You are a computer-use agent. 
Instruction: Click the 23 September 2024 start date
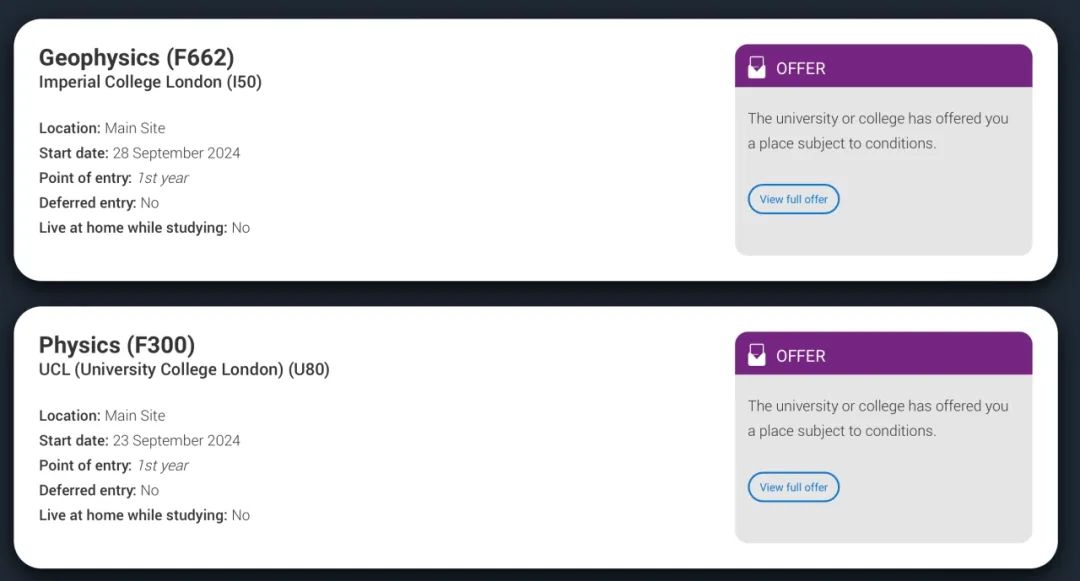coord(176,440)
